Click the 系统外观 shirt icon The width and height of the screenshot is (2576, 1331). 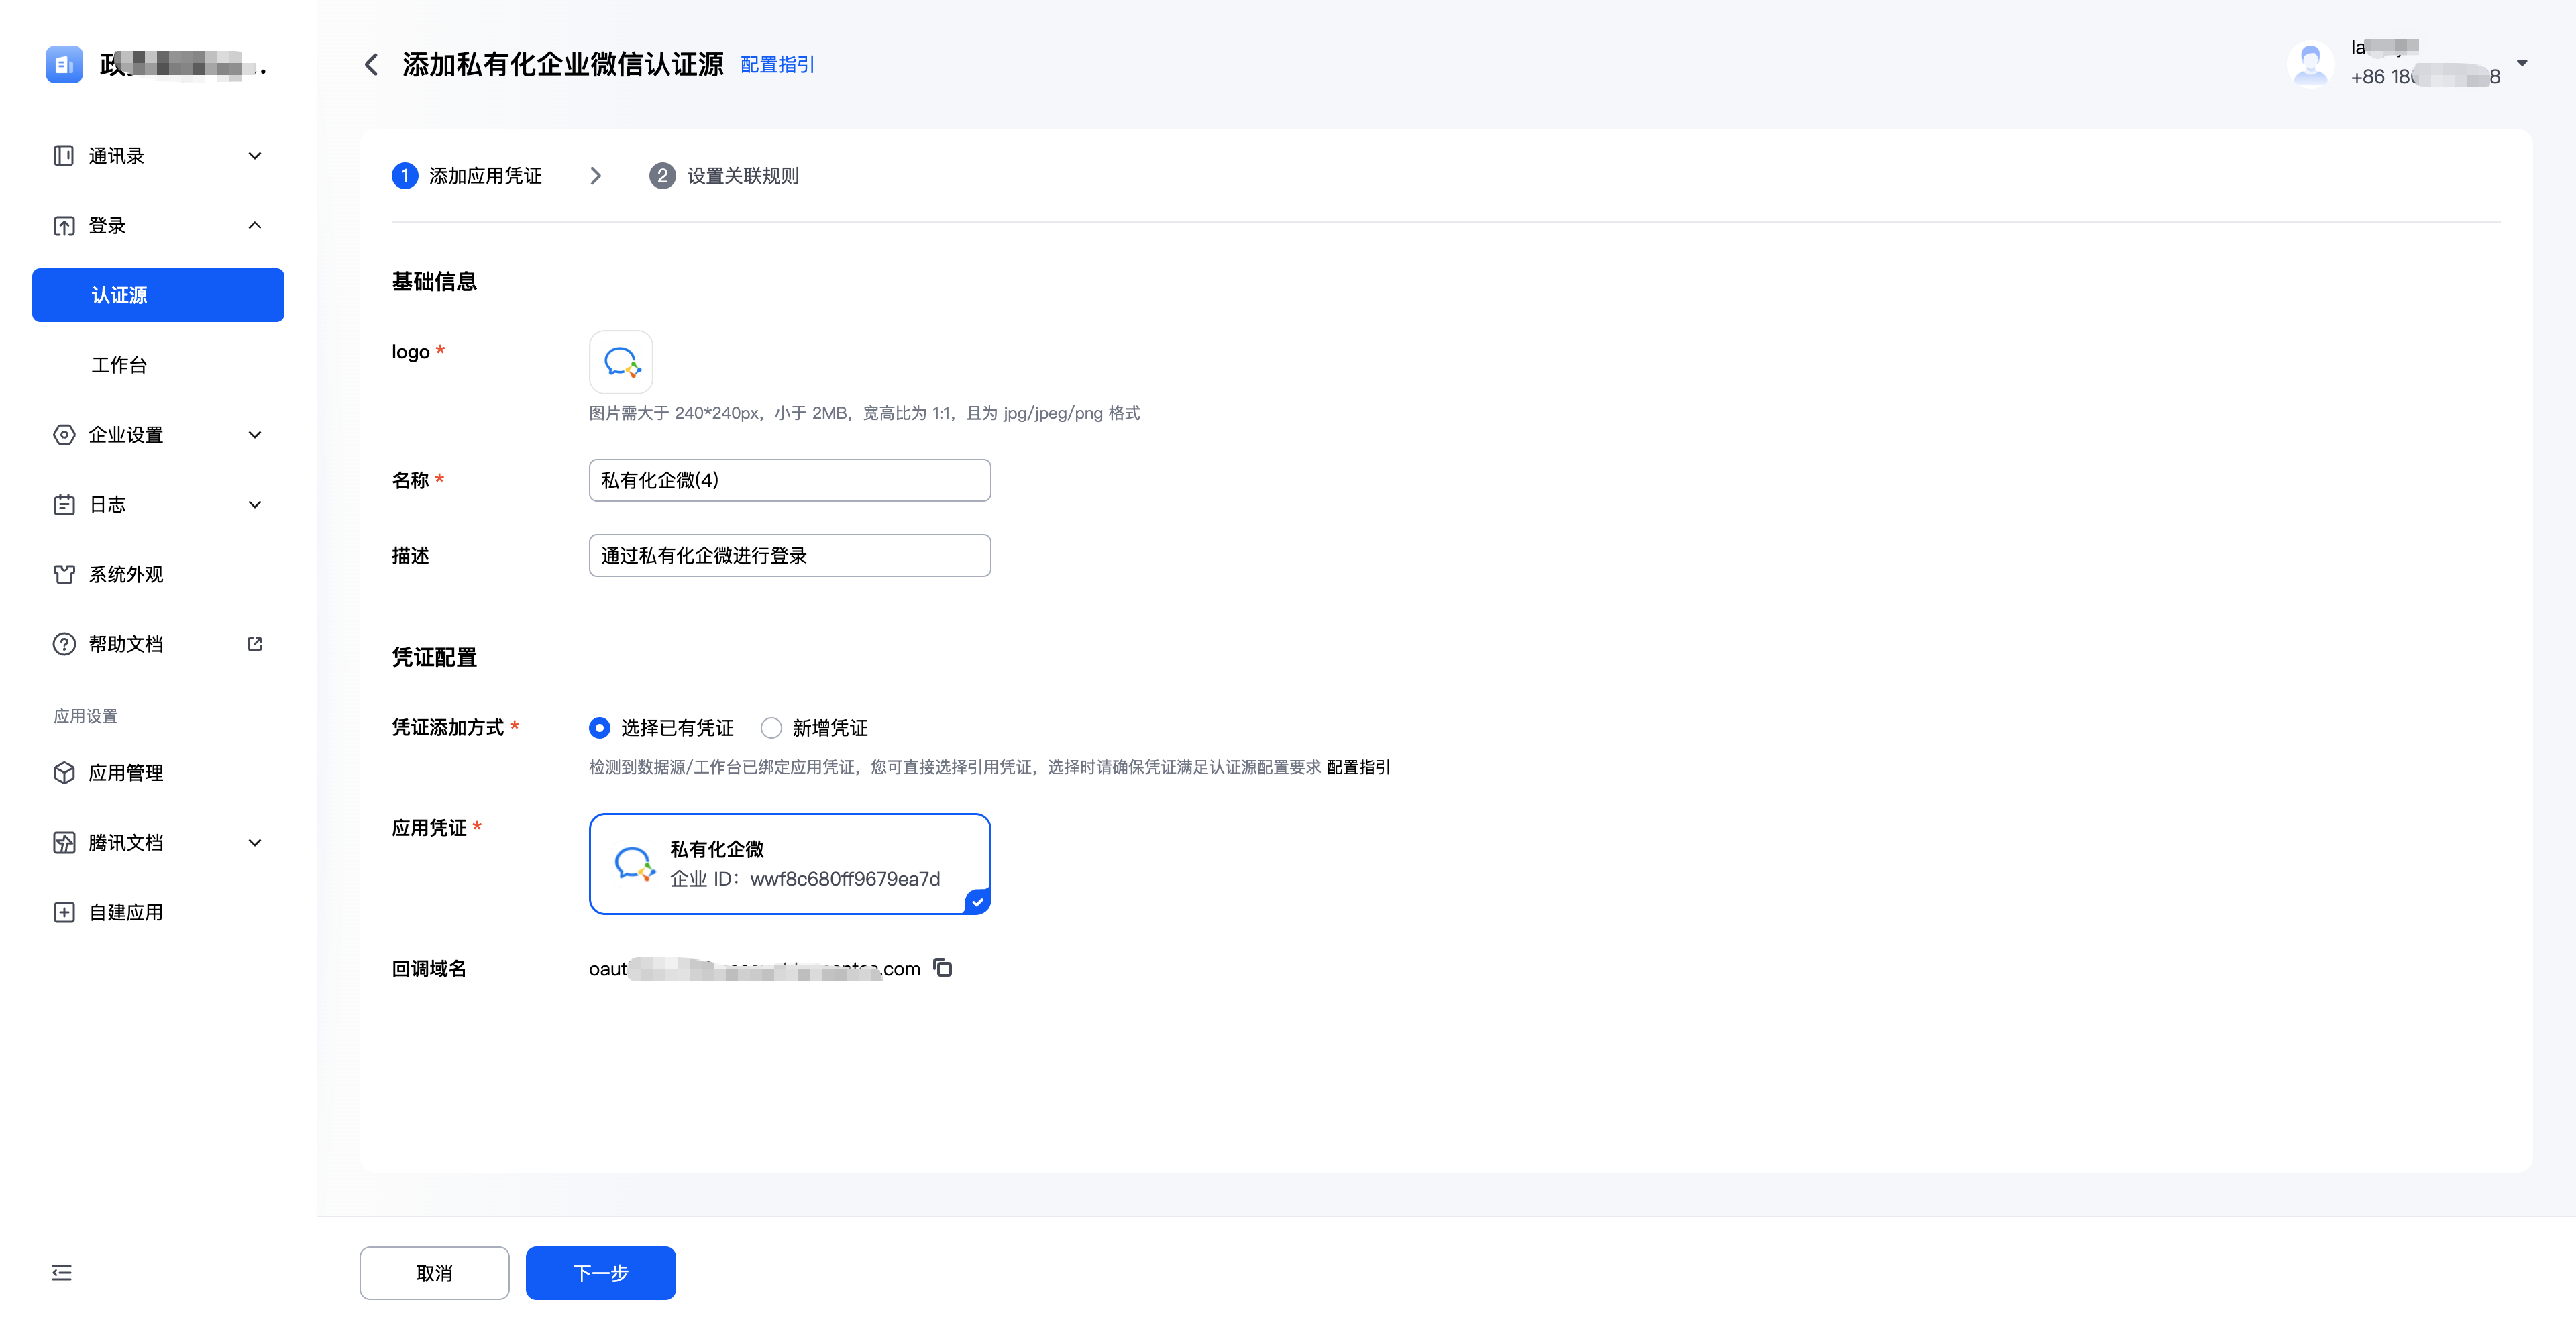(64, 574)
